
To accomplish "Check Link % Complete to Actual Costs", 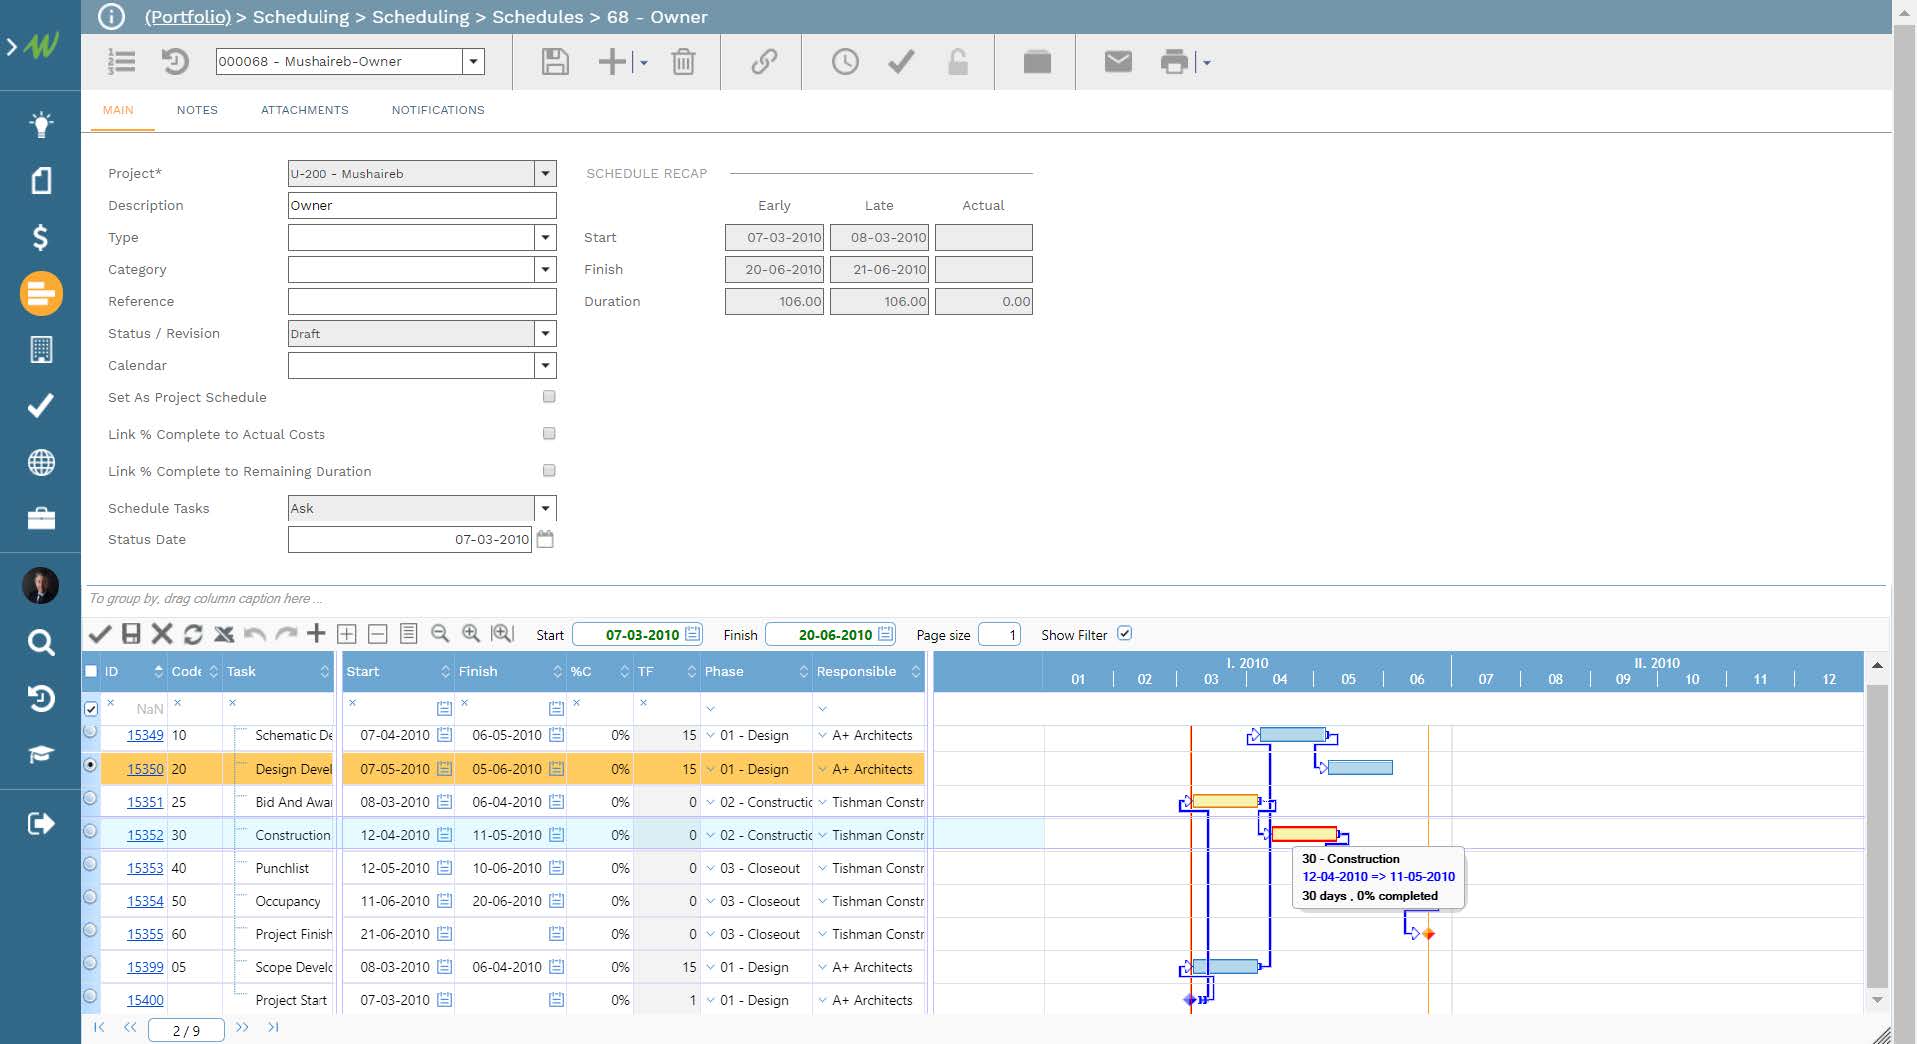I will [x=549, y=434].
